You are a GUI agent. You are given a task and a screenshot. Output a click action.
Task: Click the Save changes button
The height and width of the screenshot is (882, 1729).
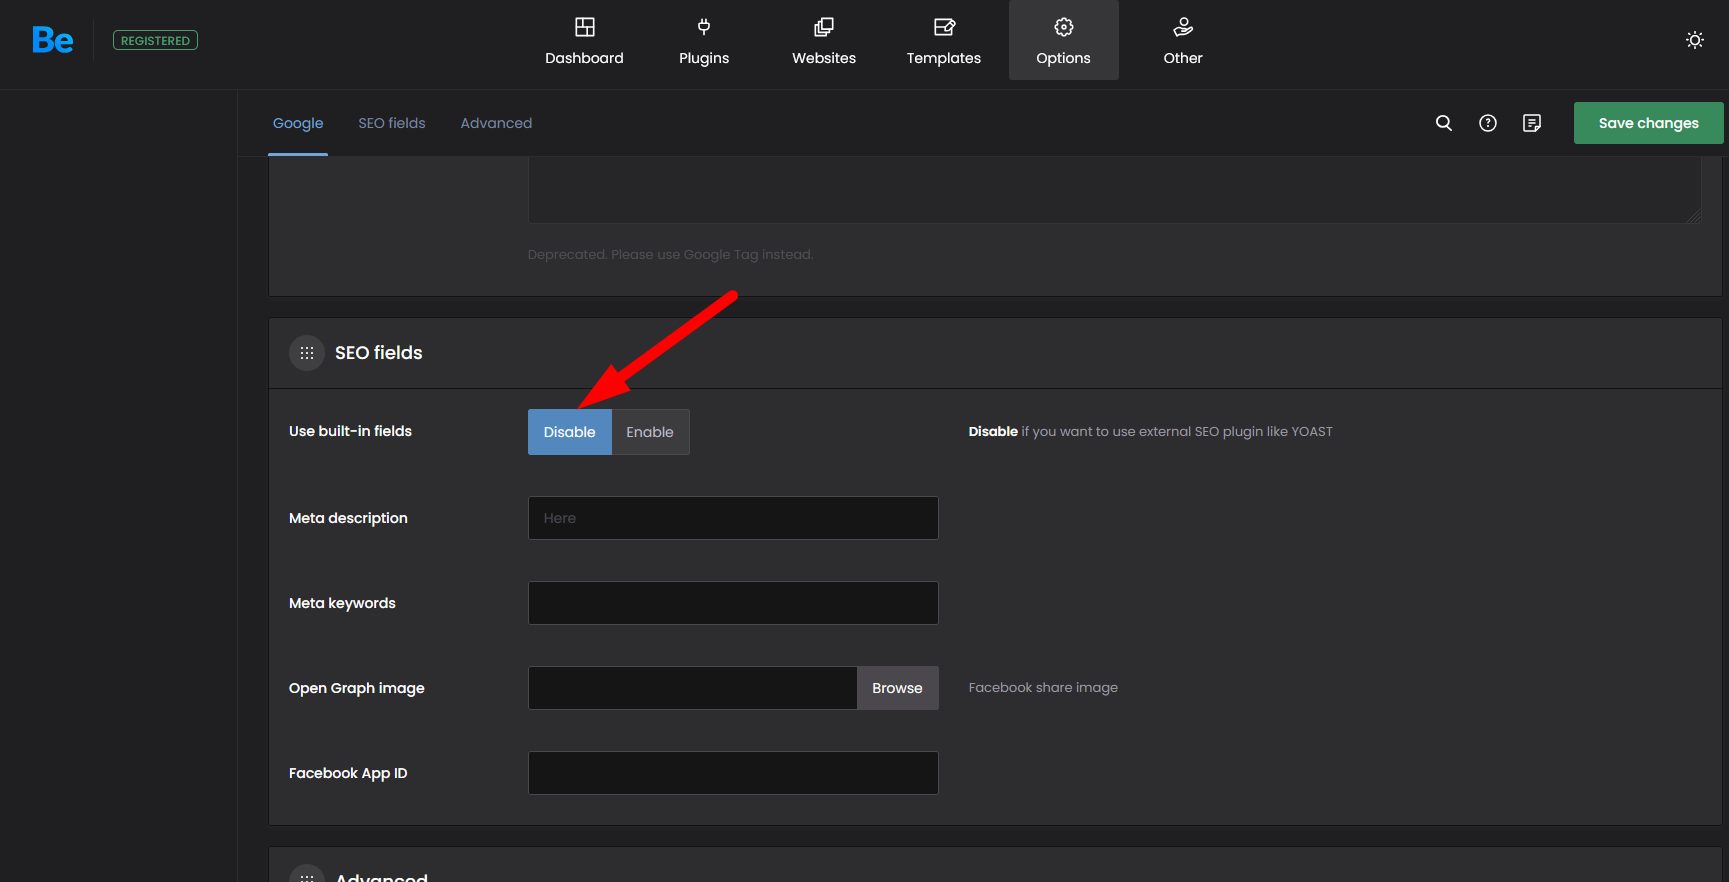pyautogui.click(x=1648, y=123)
